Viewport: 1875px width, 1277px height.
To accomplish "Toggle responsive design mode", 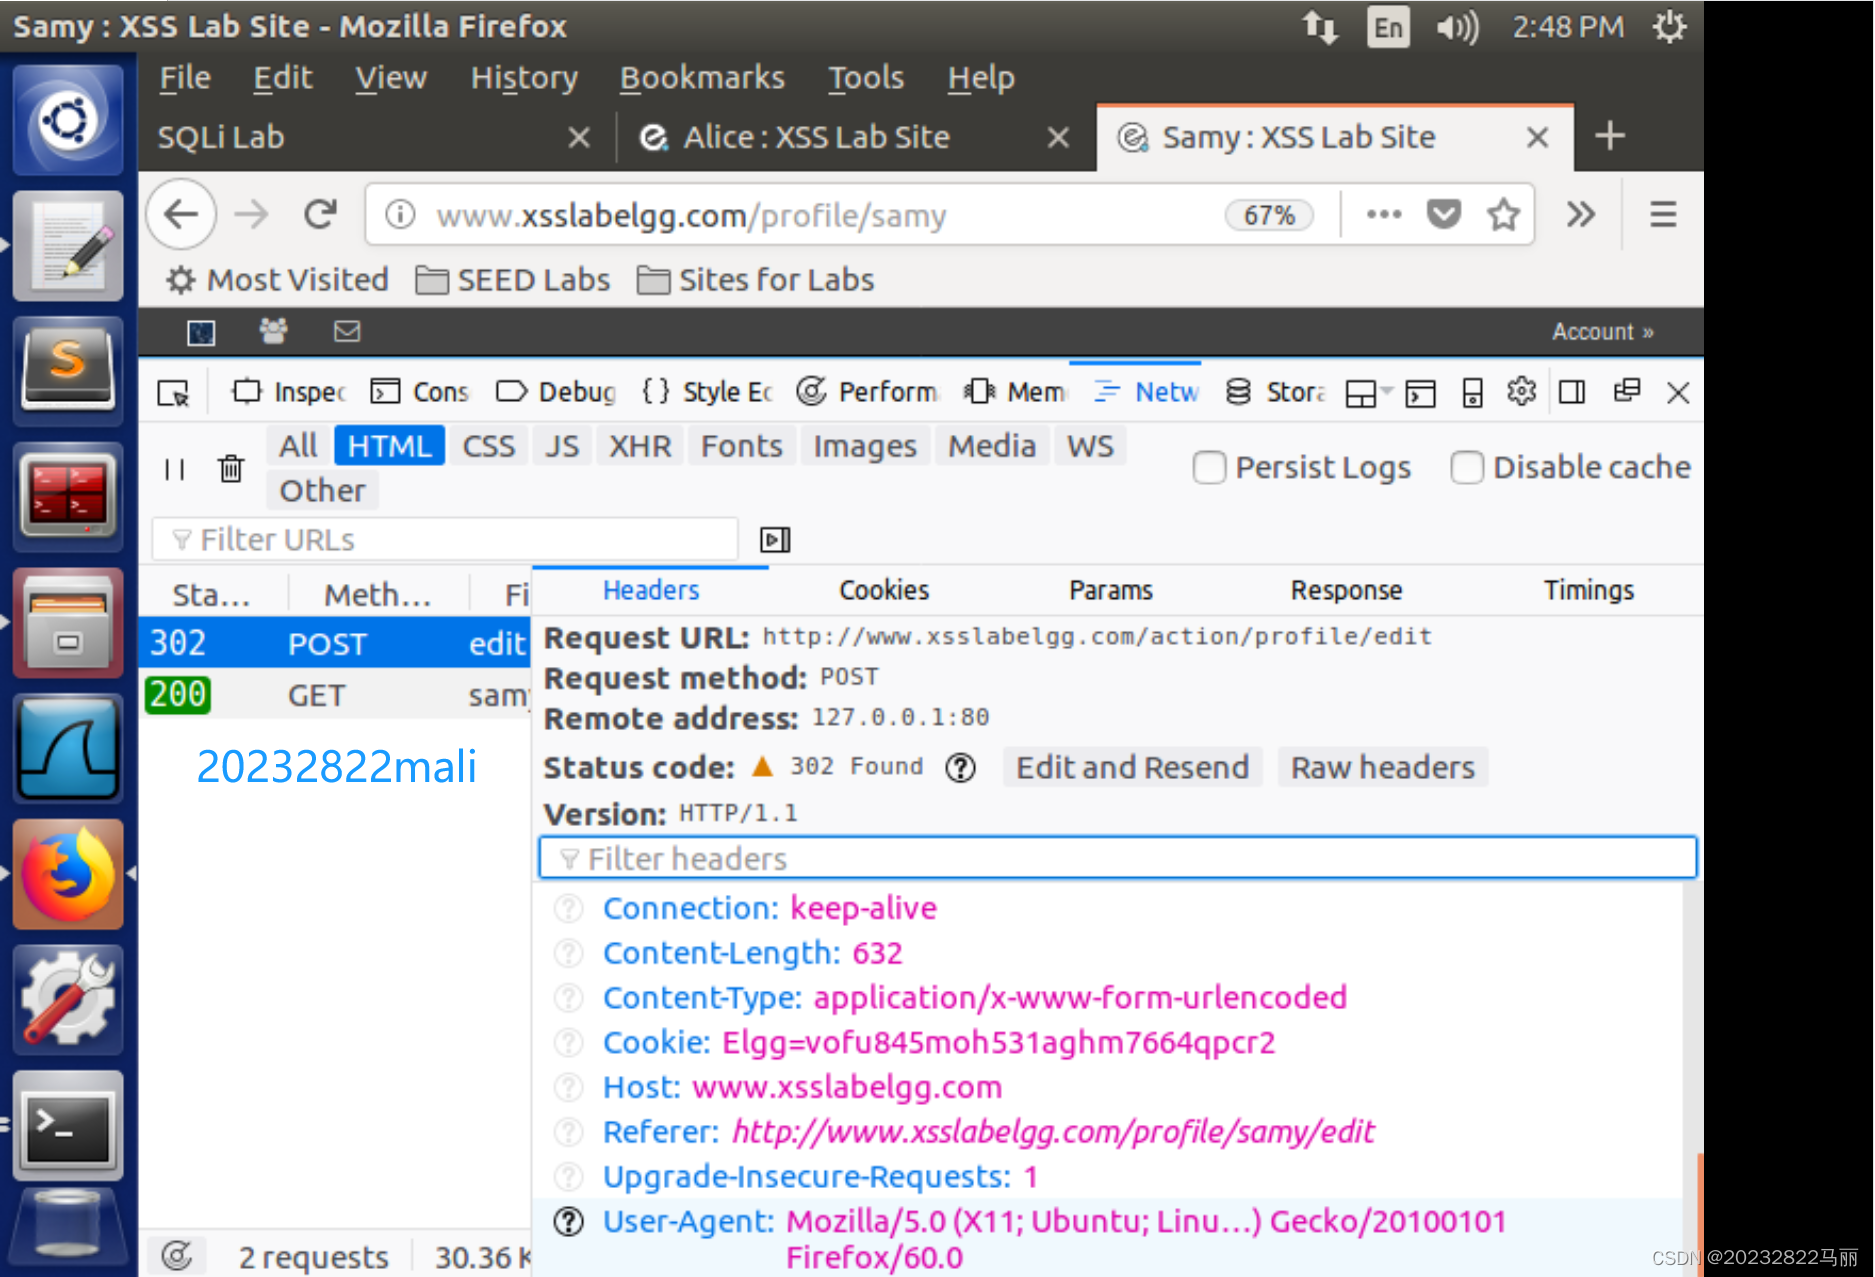I will tap(1472, 393).
